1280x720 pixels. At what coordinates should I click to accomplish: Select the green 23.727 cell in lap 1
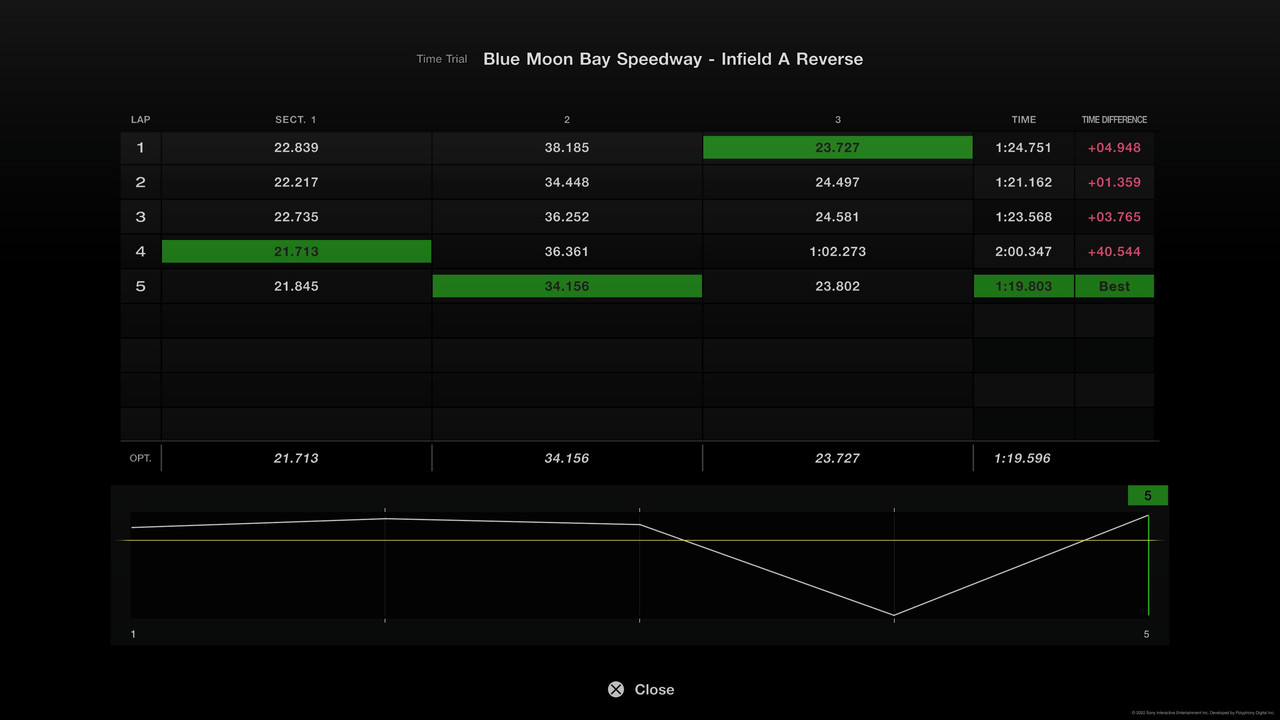click(838, 148)
